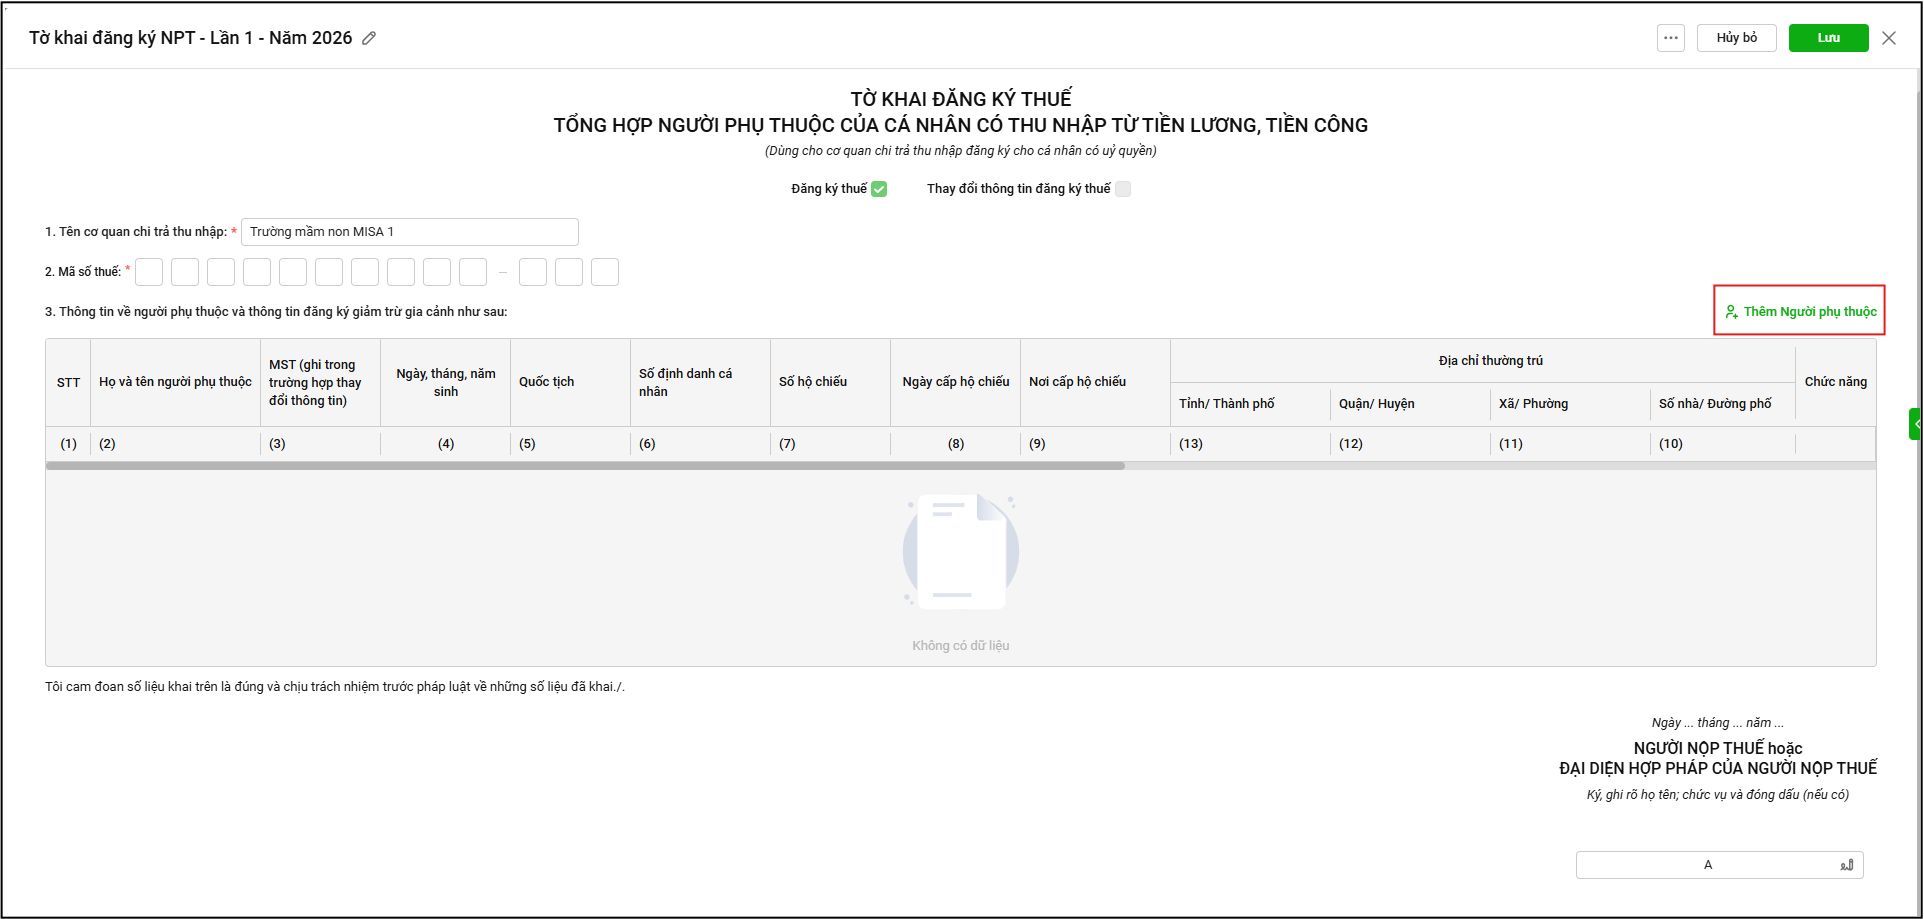The image size is (1924, 919).
Task: Click the Quốc tịch column header
Action: (x=547, y=382)
